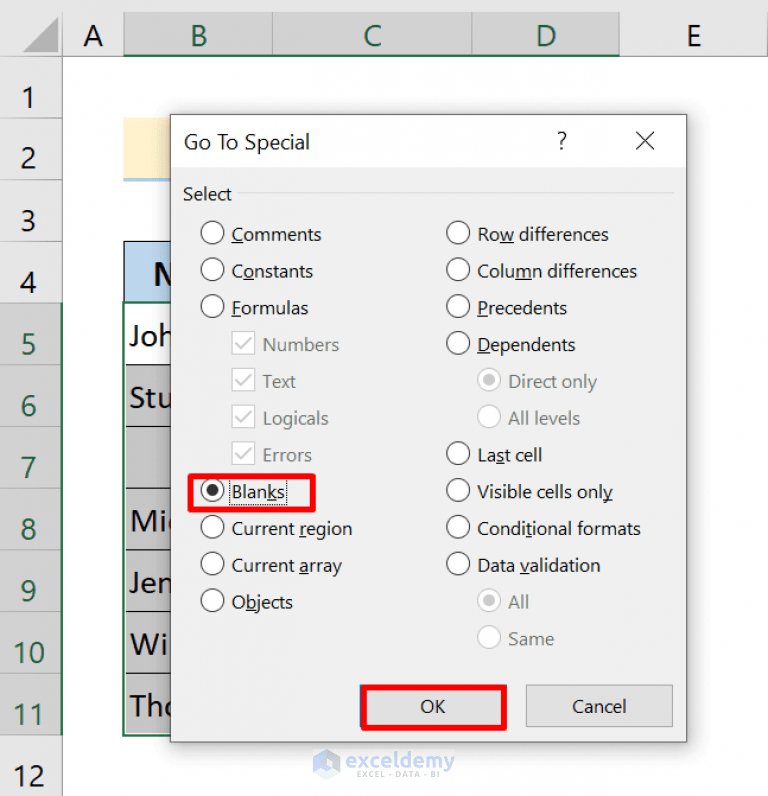Screen dimensions: 768x796
Task: Select the Blanks radio option
Action: pos(244,491)
